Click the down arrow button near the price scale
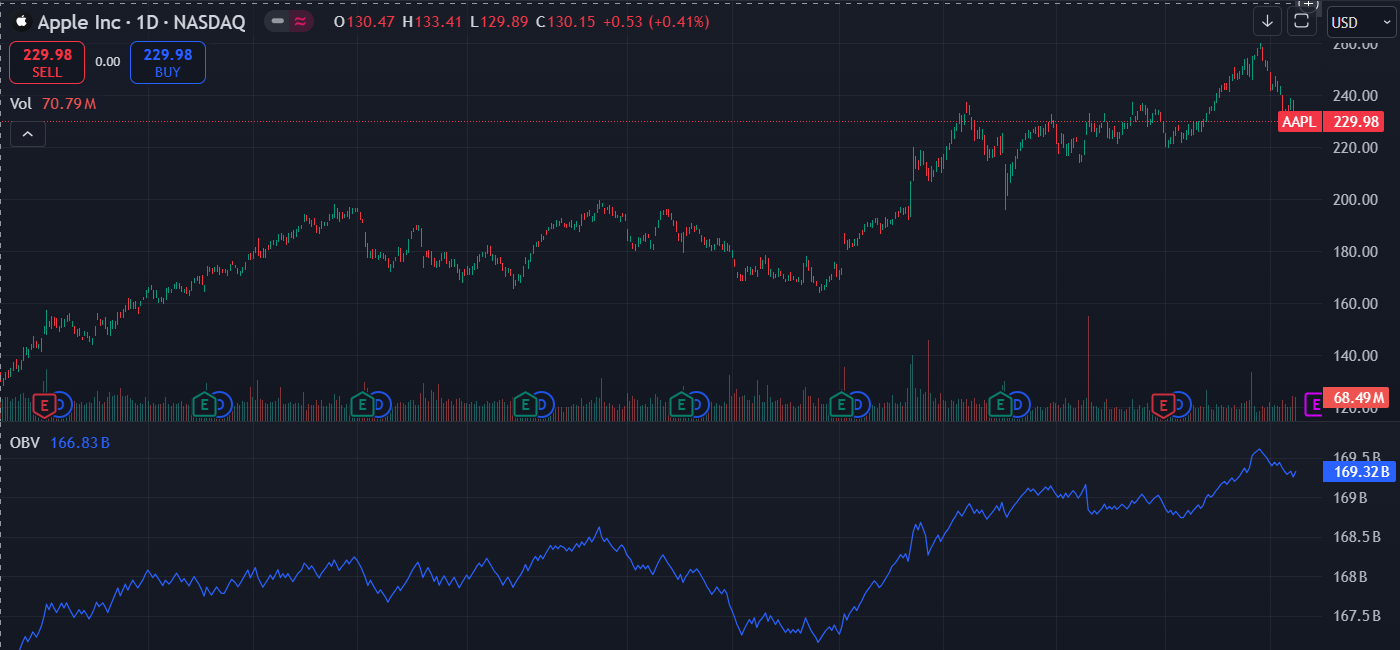This screenshot has width=1400, height=650. [x=1268, y=21]
